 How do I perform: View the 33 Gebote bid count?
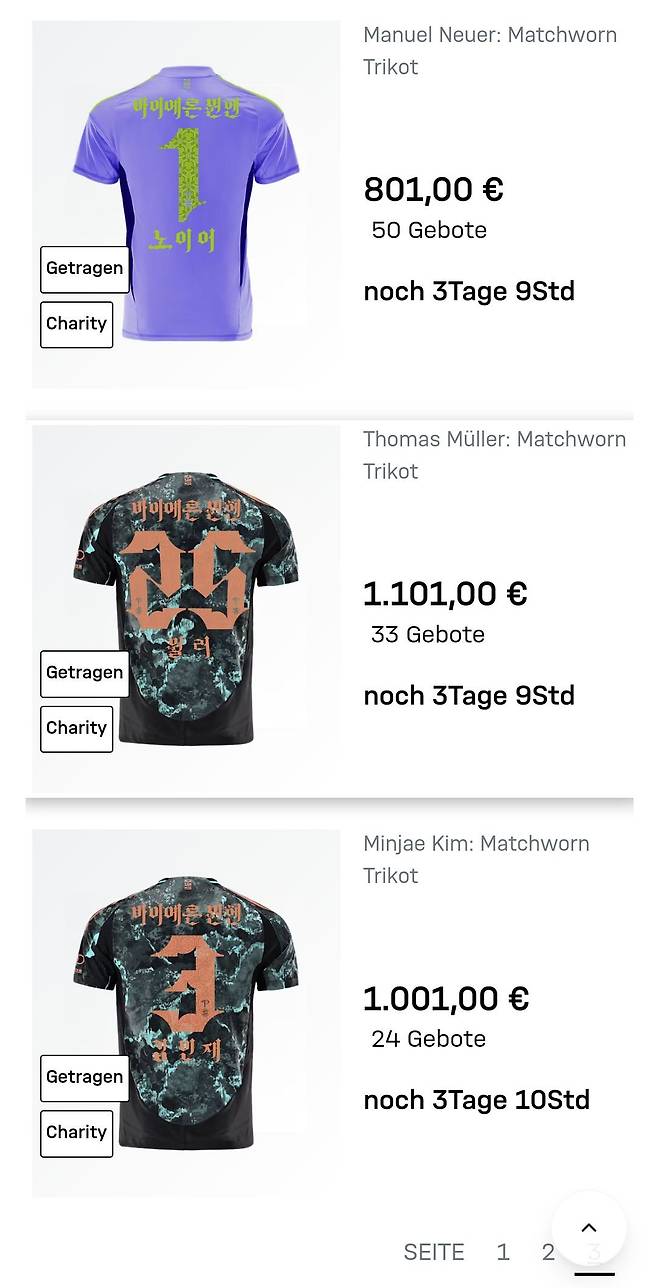pos(428,634)
